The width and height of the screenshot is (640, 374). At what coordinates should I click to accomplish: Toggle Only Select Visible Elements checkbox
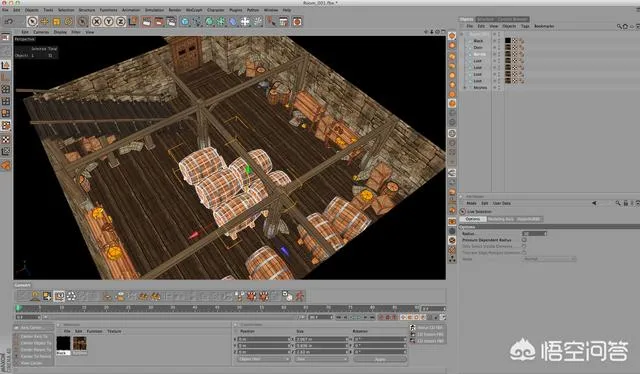(x=524, y=246)
